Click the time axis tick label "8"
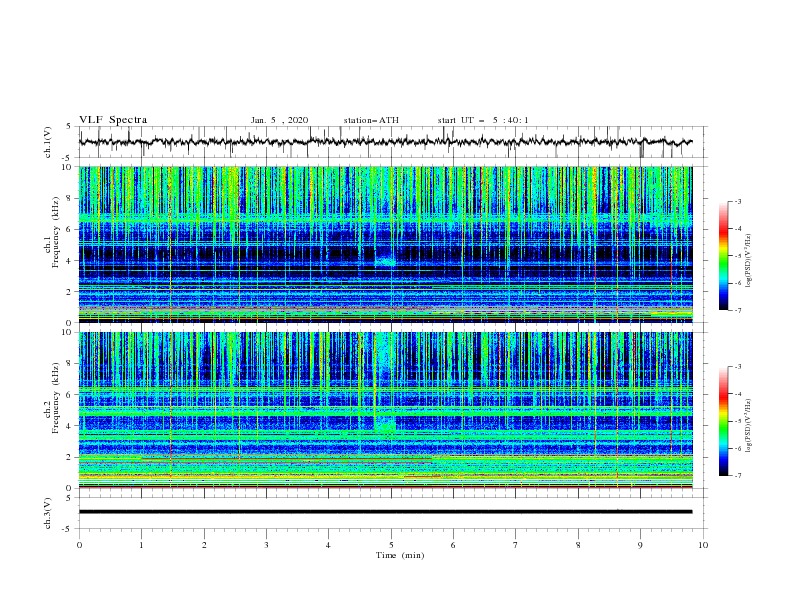Image resolution: width=792 pixels, height=612 pixels. pos(578,545)
